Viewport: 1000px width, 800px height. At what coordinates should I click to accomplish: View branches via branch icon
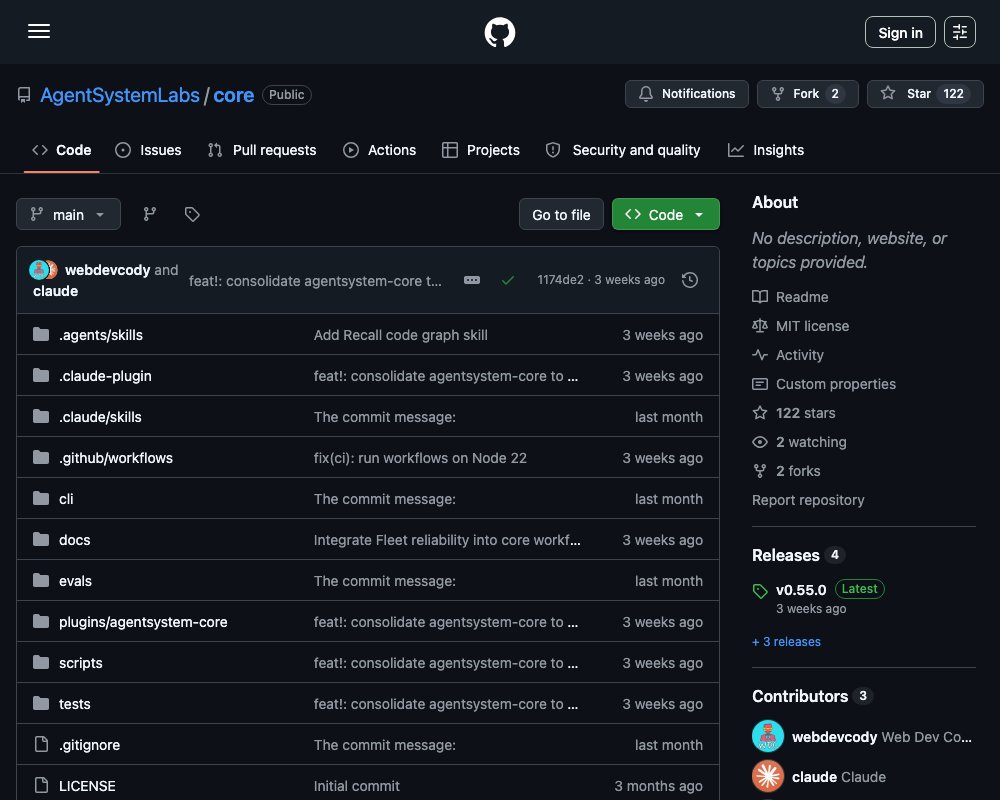coord(150,214)
